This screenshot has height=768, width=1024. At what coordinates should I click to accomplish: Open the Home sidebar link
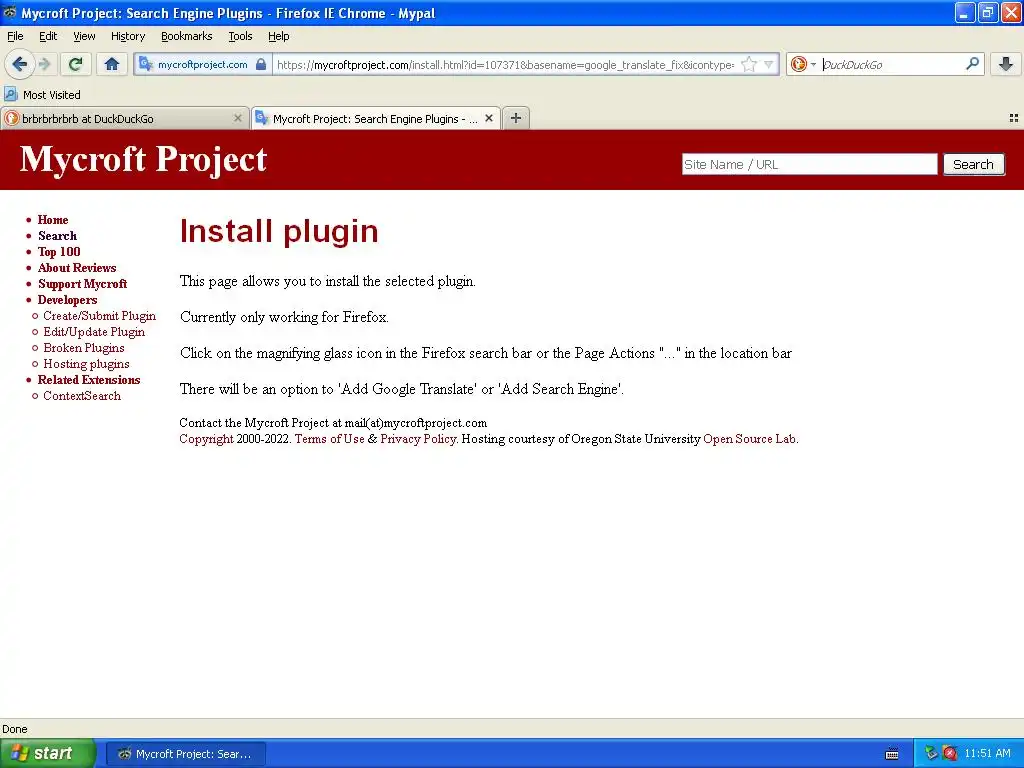[53, 220]
